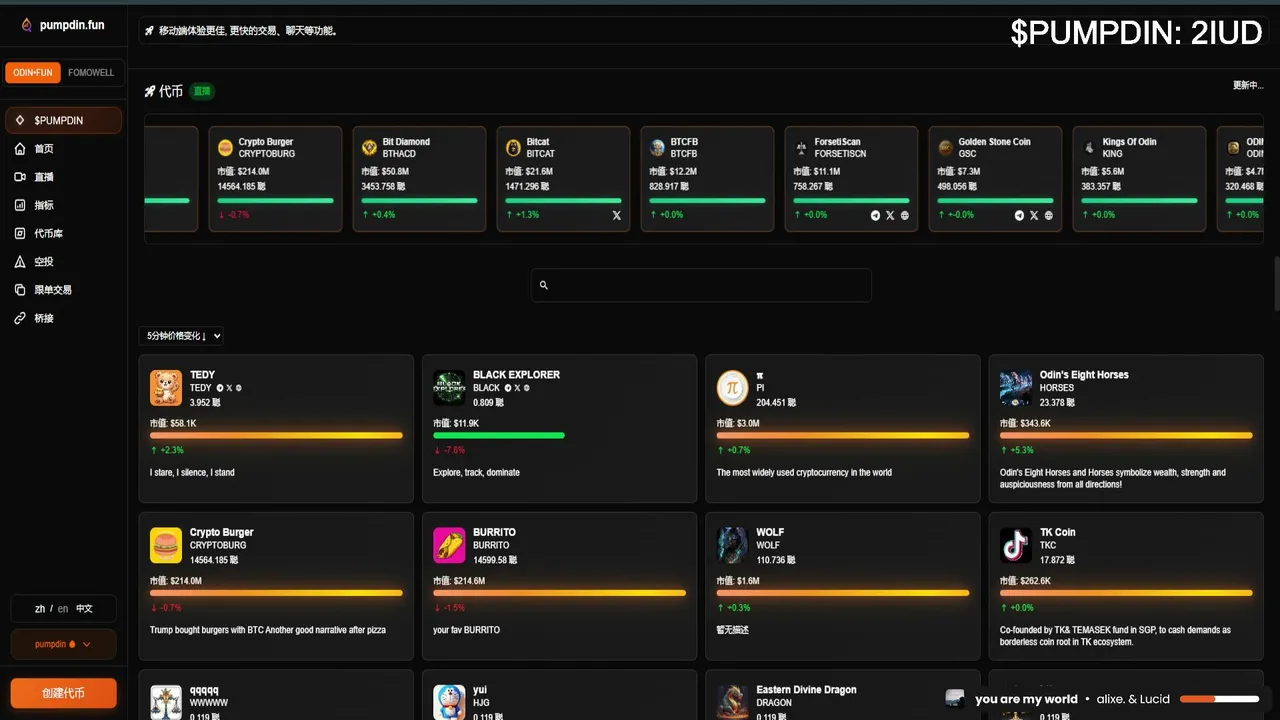
Task: Open the 直播 live stream sidebar icon
Action: coord(20,177)
